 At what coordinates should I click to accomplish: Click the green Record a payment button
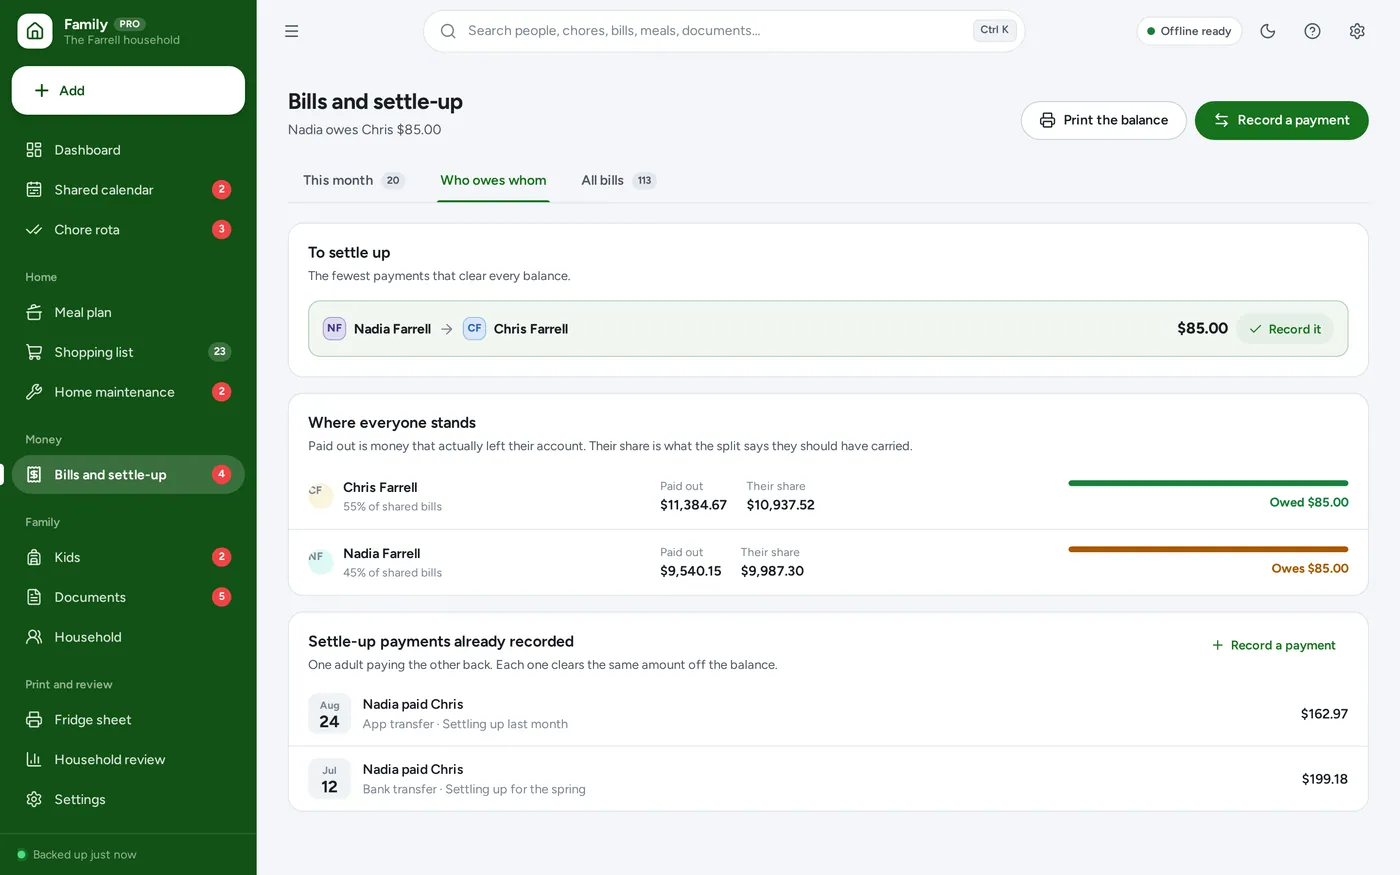click(1281, 120)
